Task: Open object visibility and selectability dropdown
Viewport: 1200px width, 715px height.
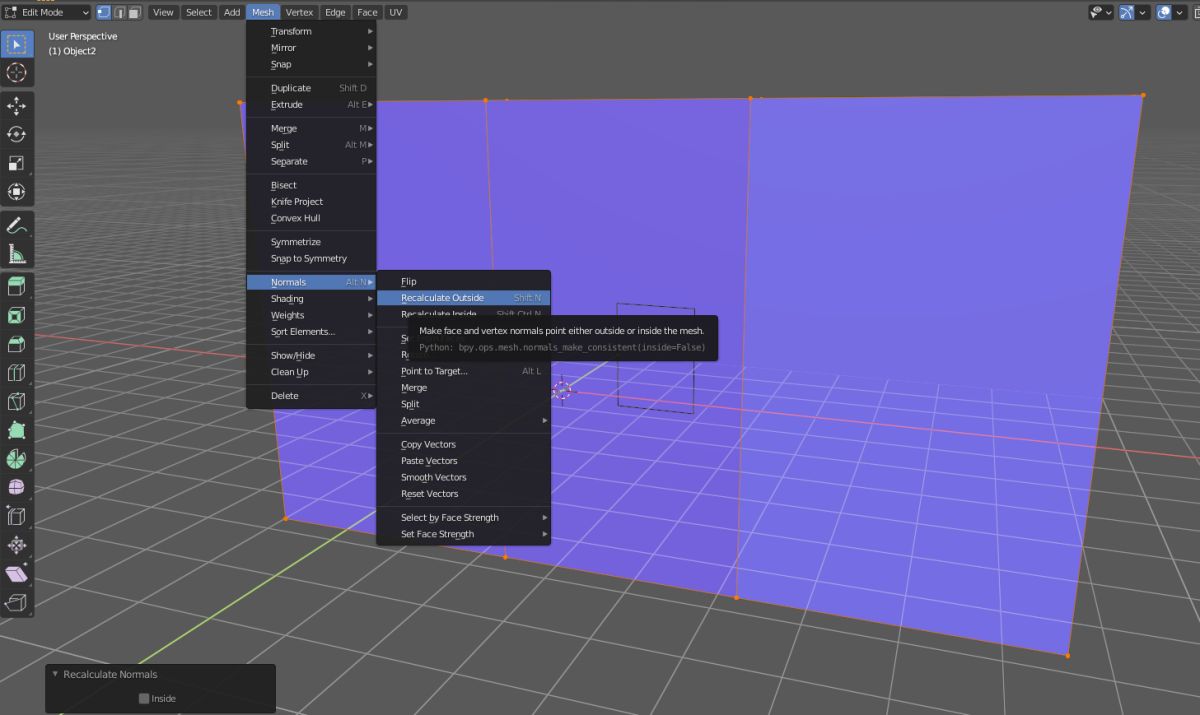Action: point(1101,12)
